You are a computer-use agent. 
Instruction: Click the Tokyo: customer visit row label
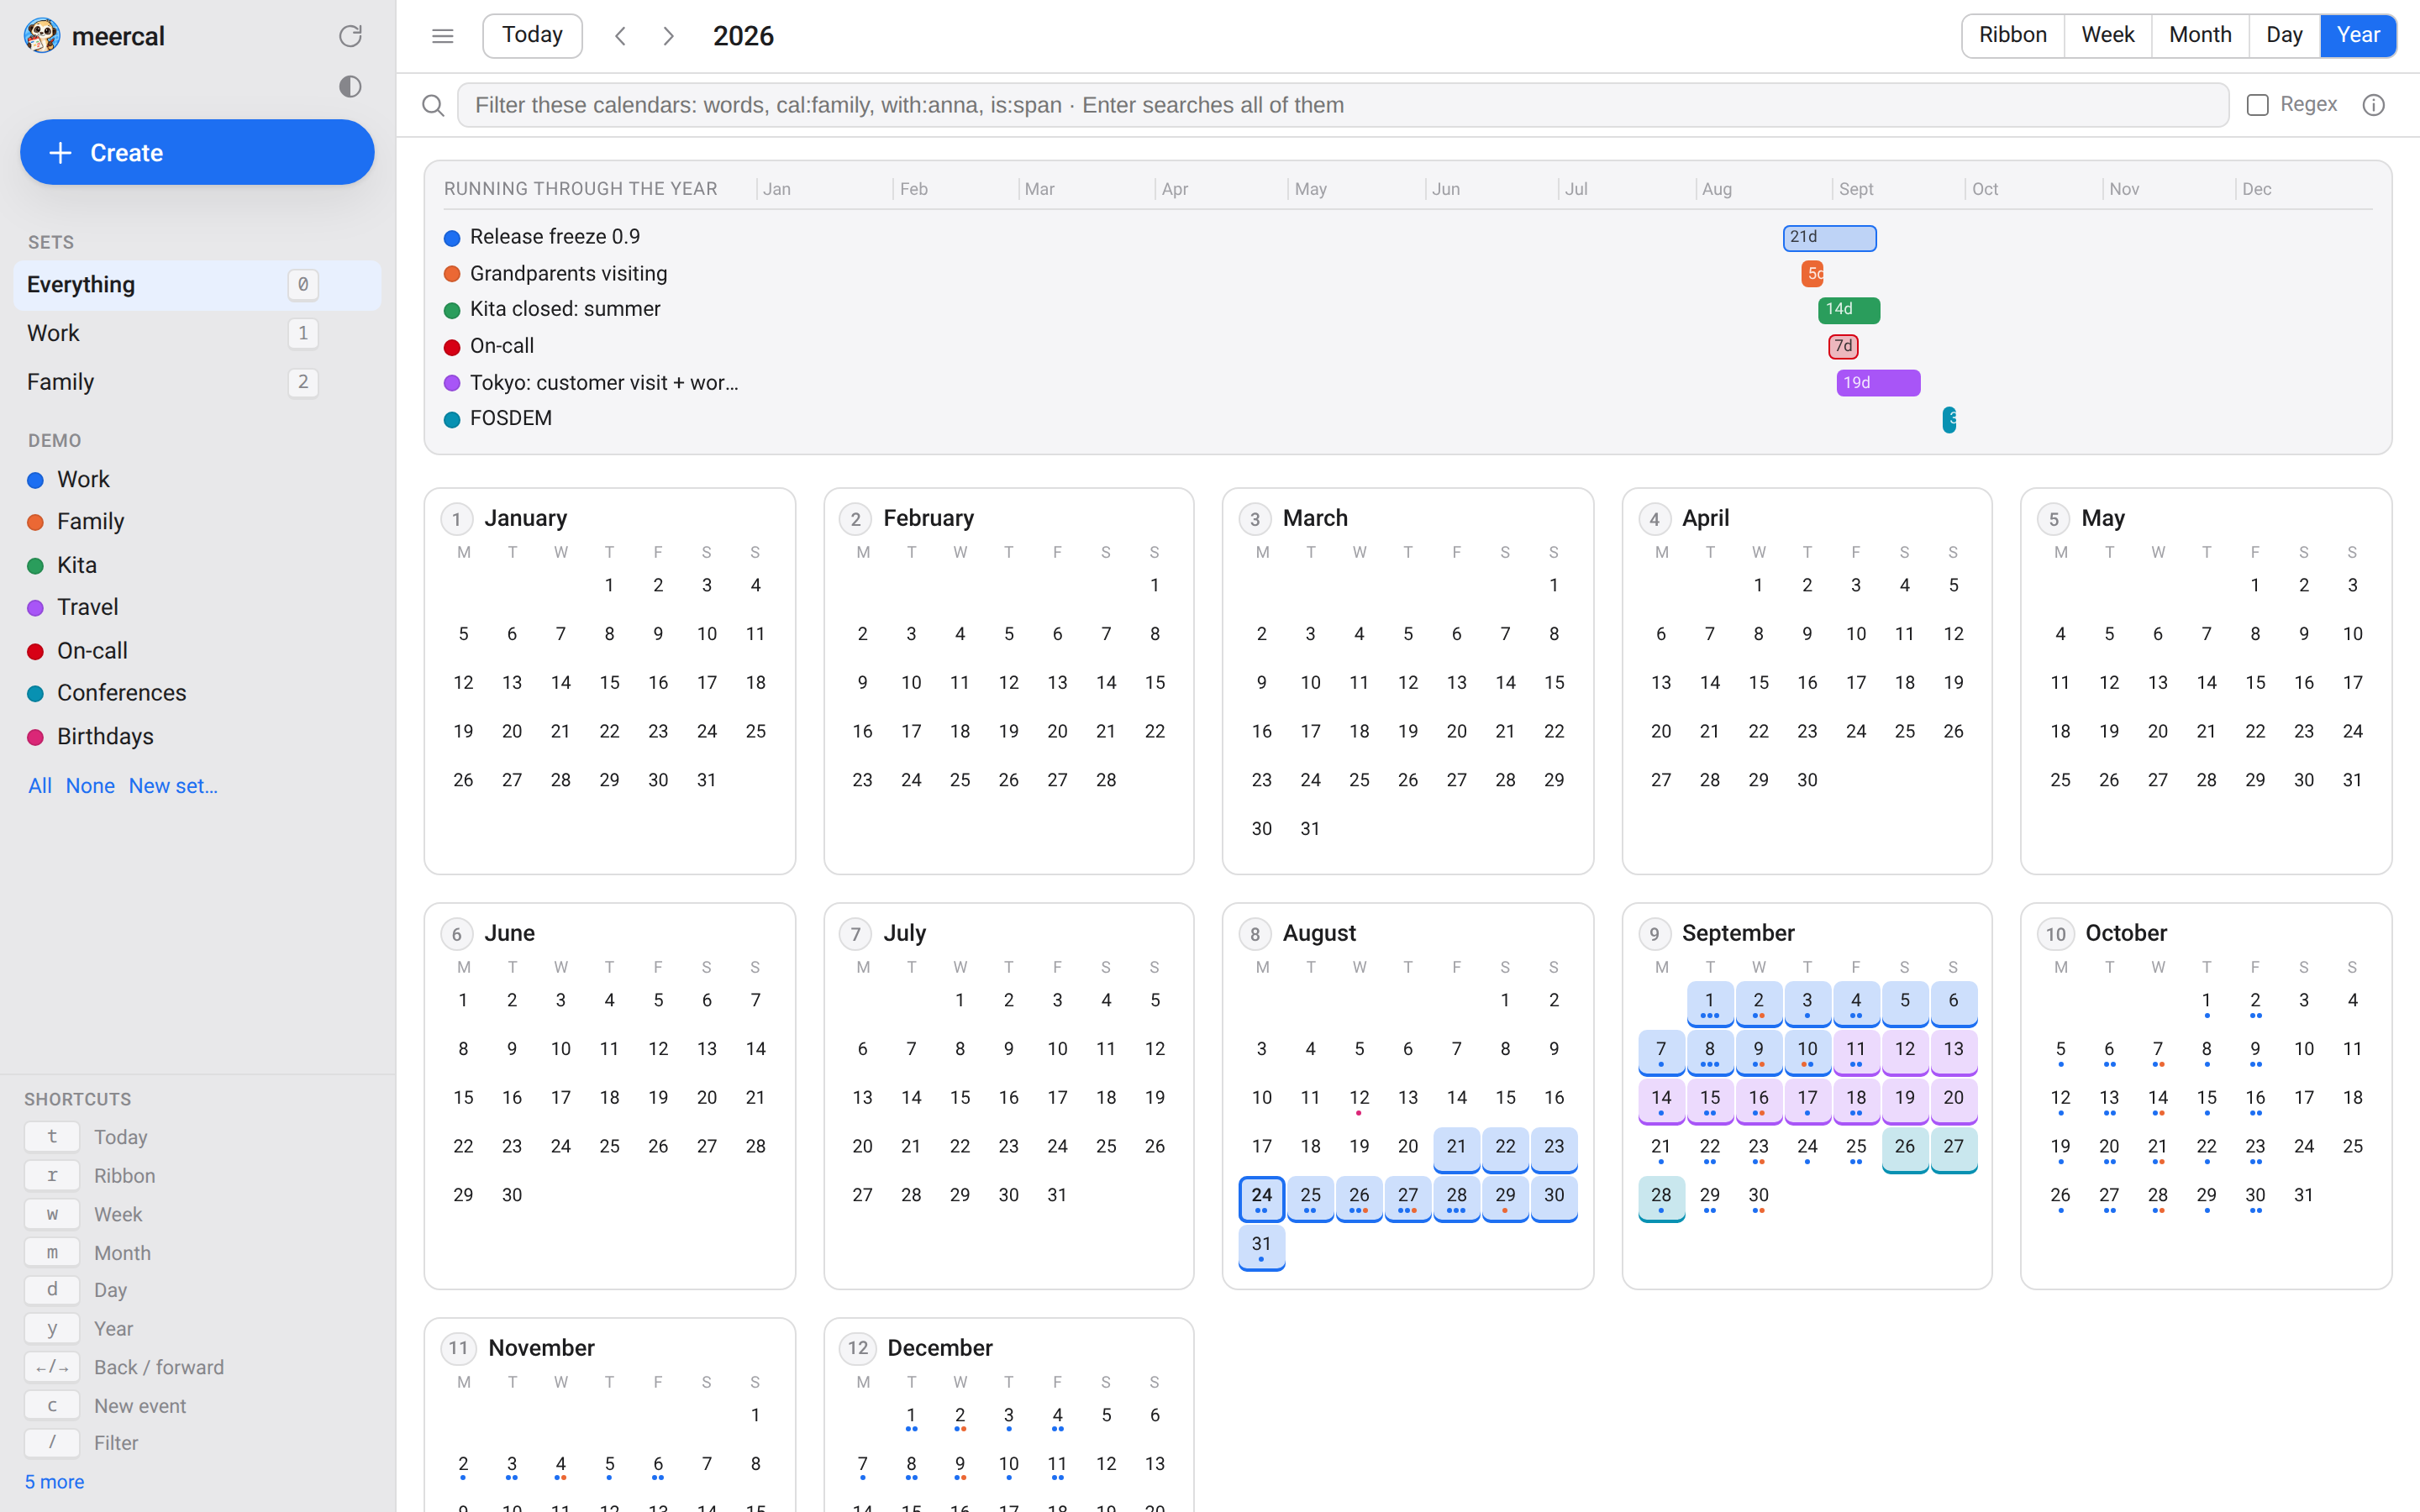[x=604, y=383]
